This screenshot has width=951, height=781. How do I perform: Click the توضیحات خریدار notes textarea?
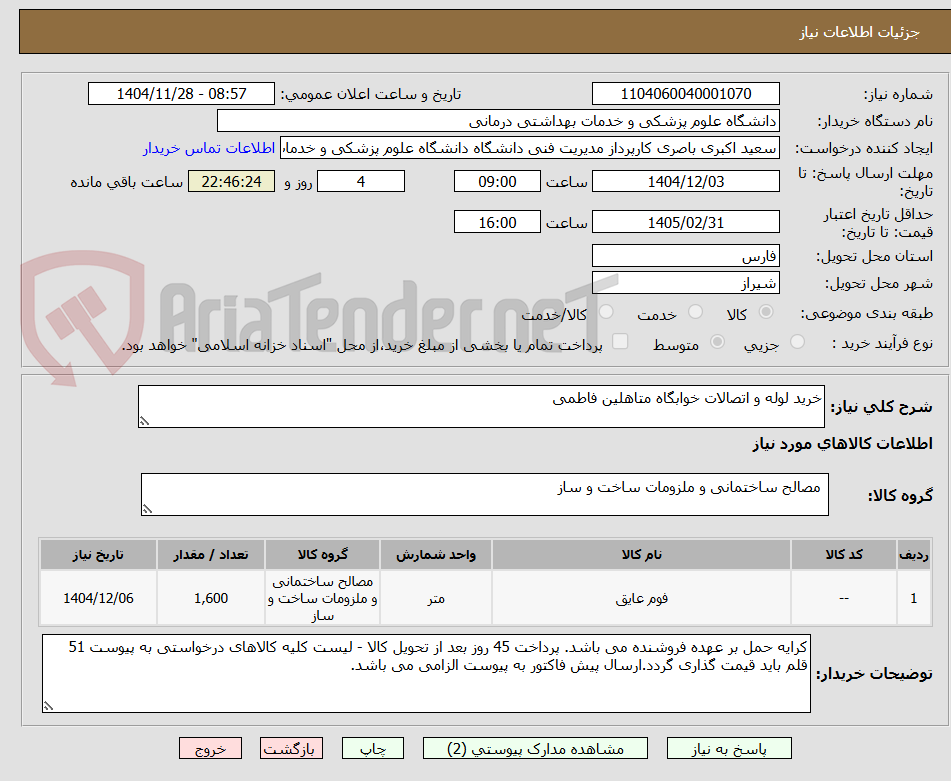[x=426, y=673]
